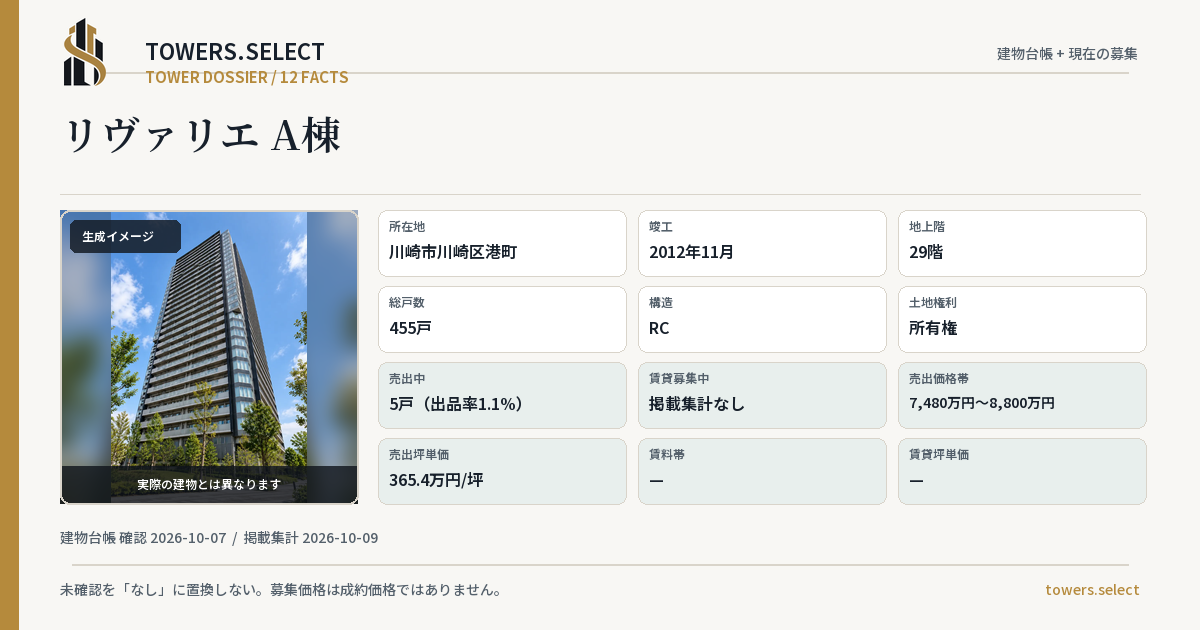Click the caption 実際の建物とは異なります
Viewport: 1200px width, 630px height.
pyautogui.click(x=209, y=485)
